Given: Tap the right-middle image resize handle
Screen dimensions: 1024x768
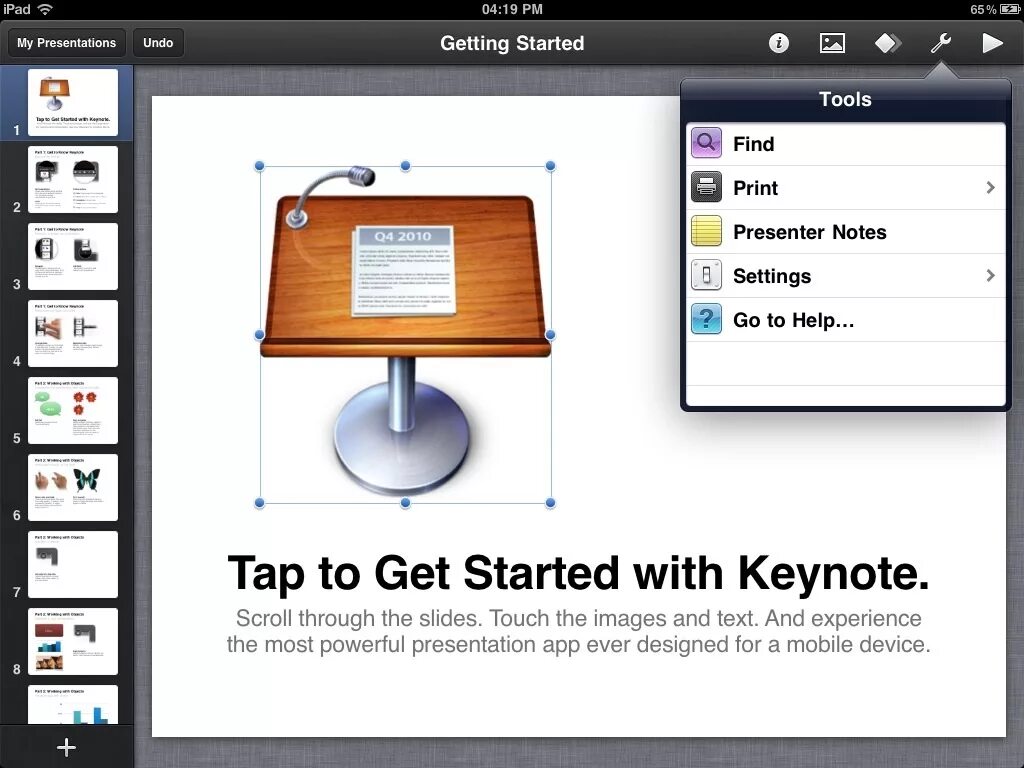Looking at the screenshot, I should 551,334.
